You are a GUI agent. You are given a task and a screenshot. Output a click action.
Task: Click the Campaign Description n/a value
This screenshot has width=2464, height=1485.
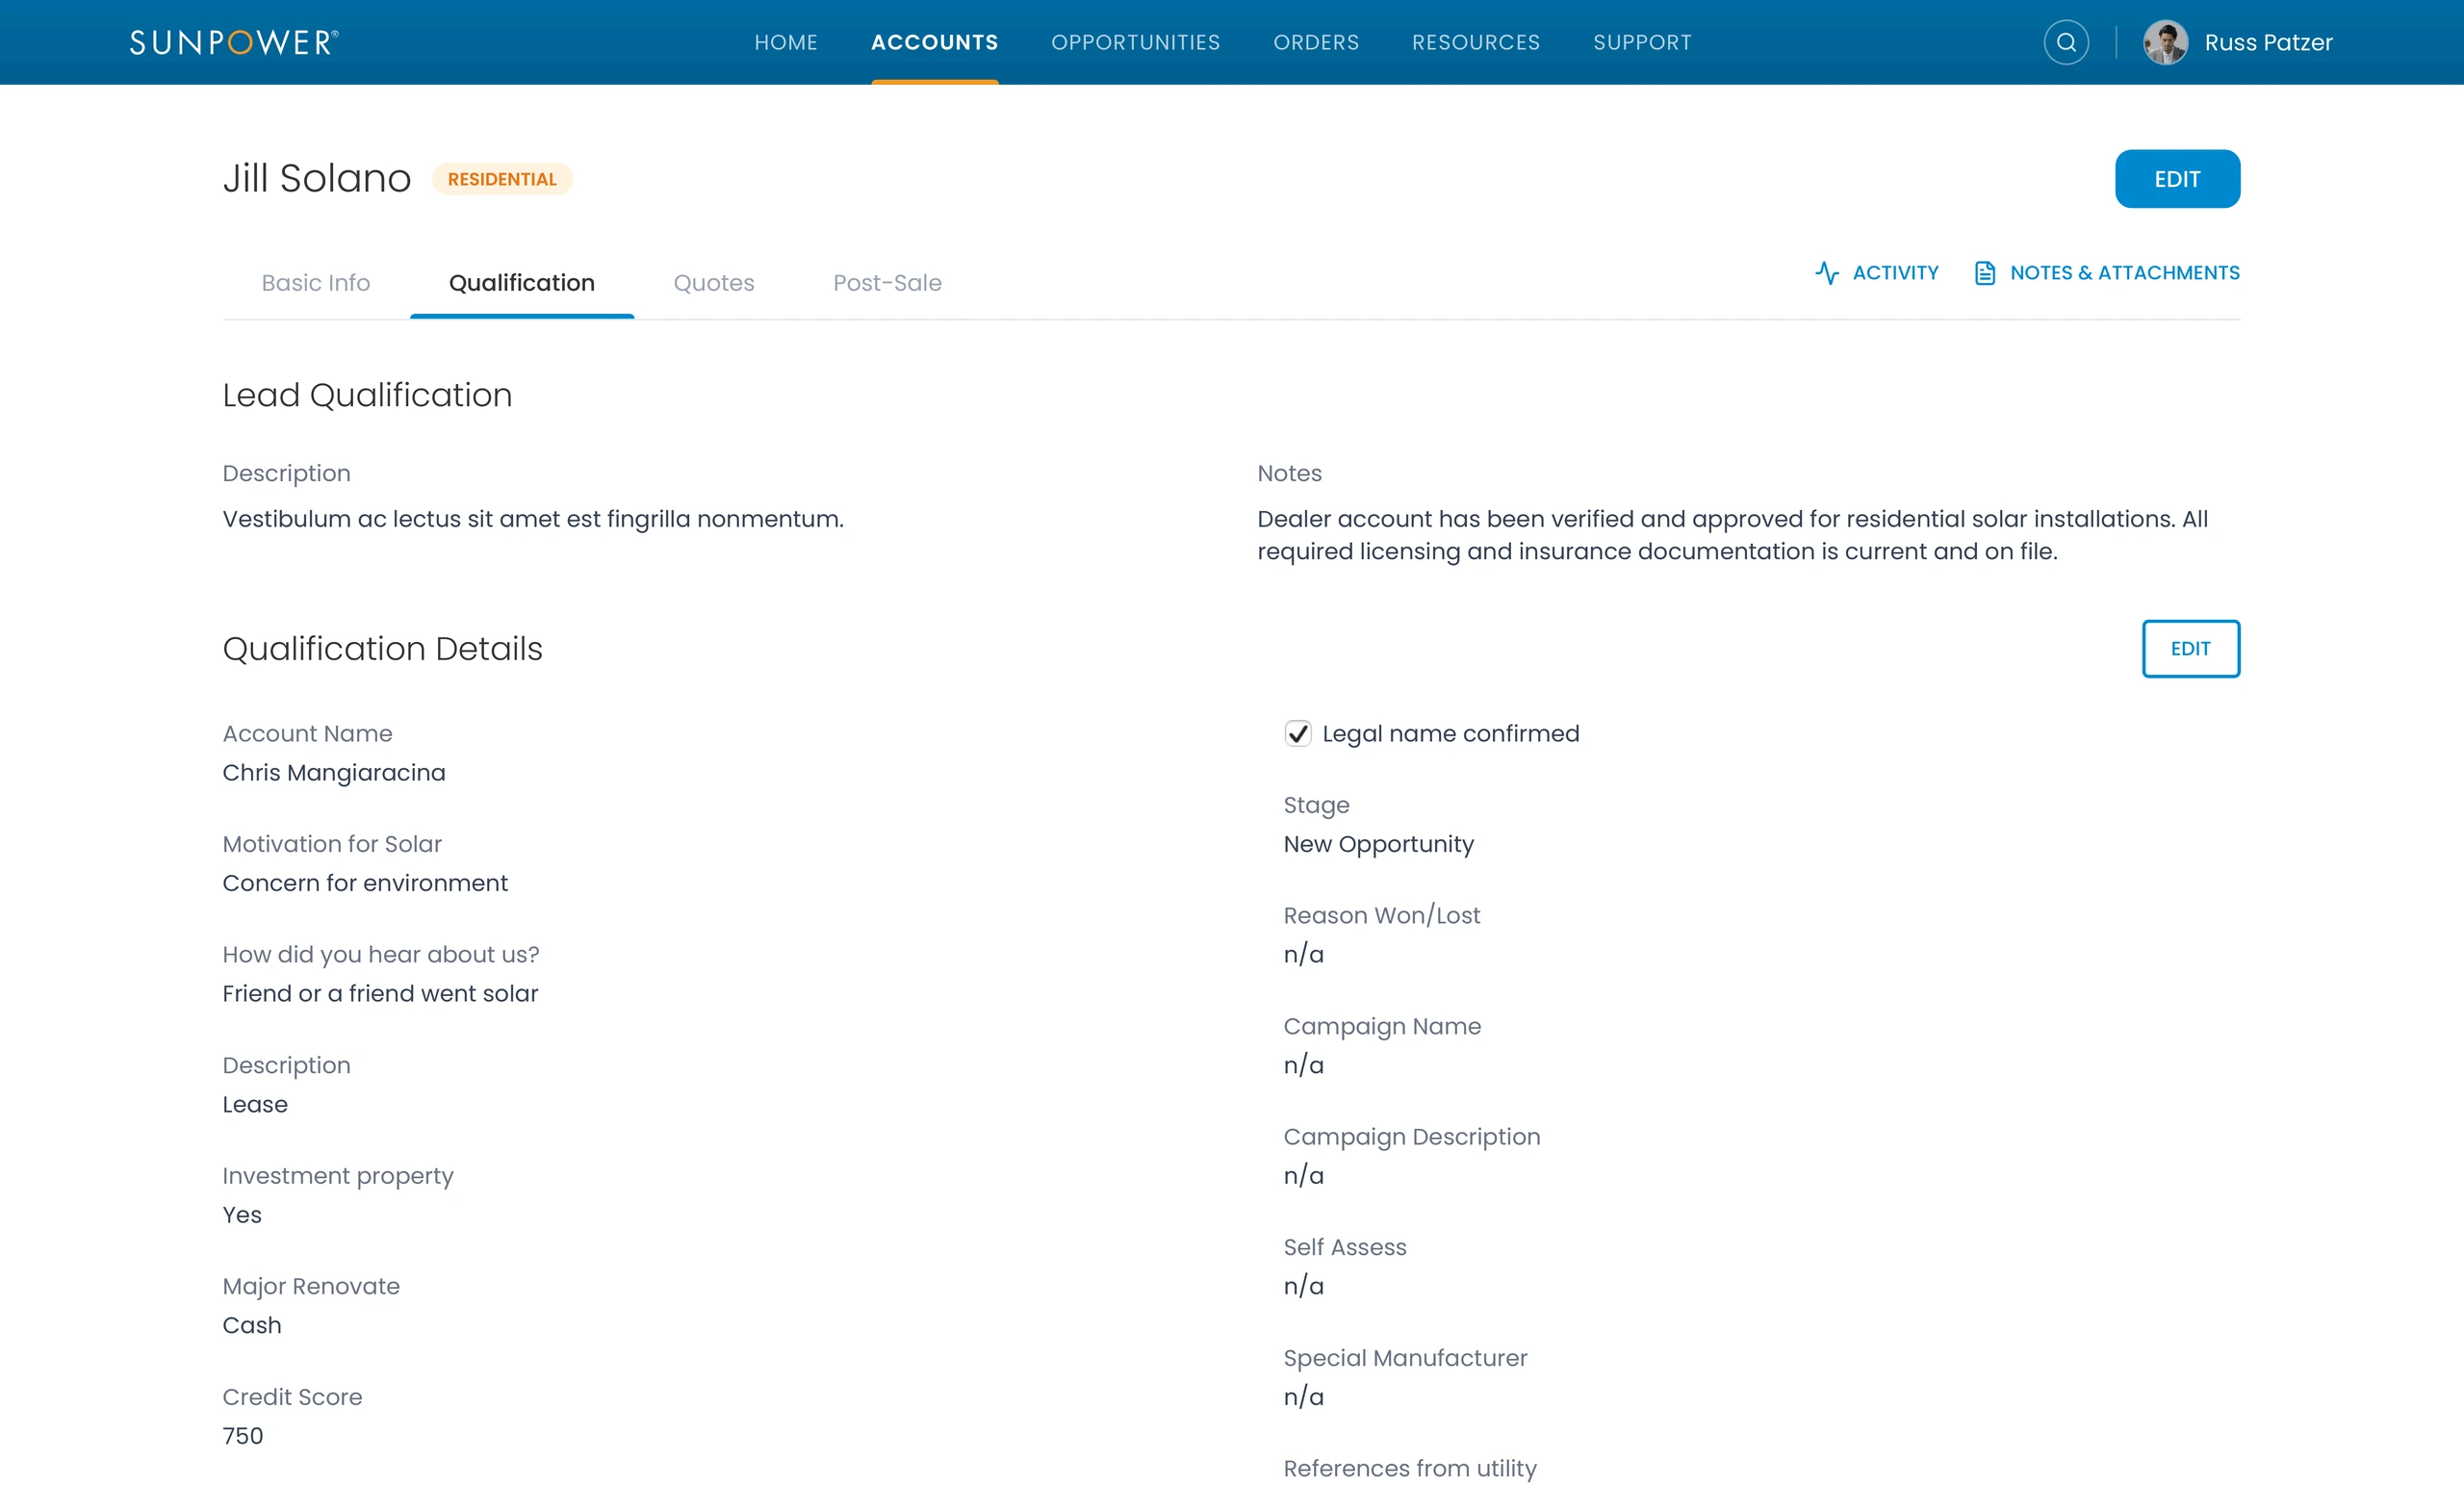click(1303, 1175)
